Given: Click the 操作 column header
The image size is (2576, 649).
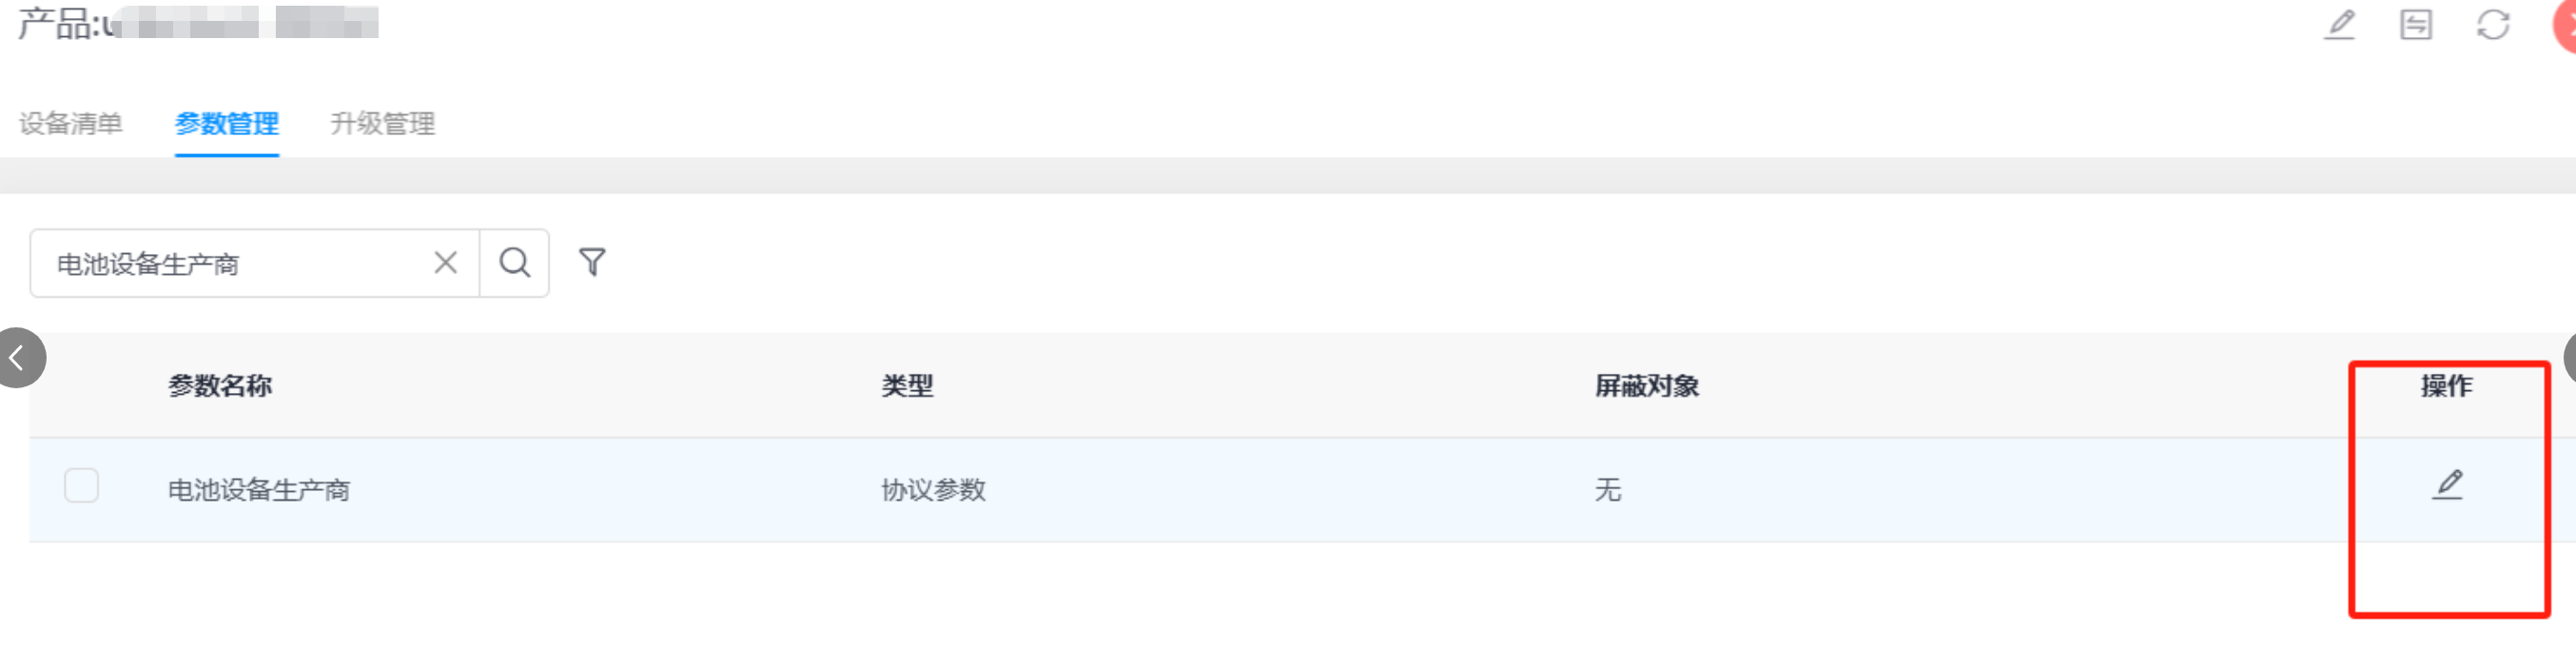Looking at the screenshot, I should tap(2446, 386).
